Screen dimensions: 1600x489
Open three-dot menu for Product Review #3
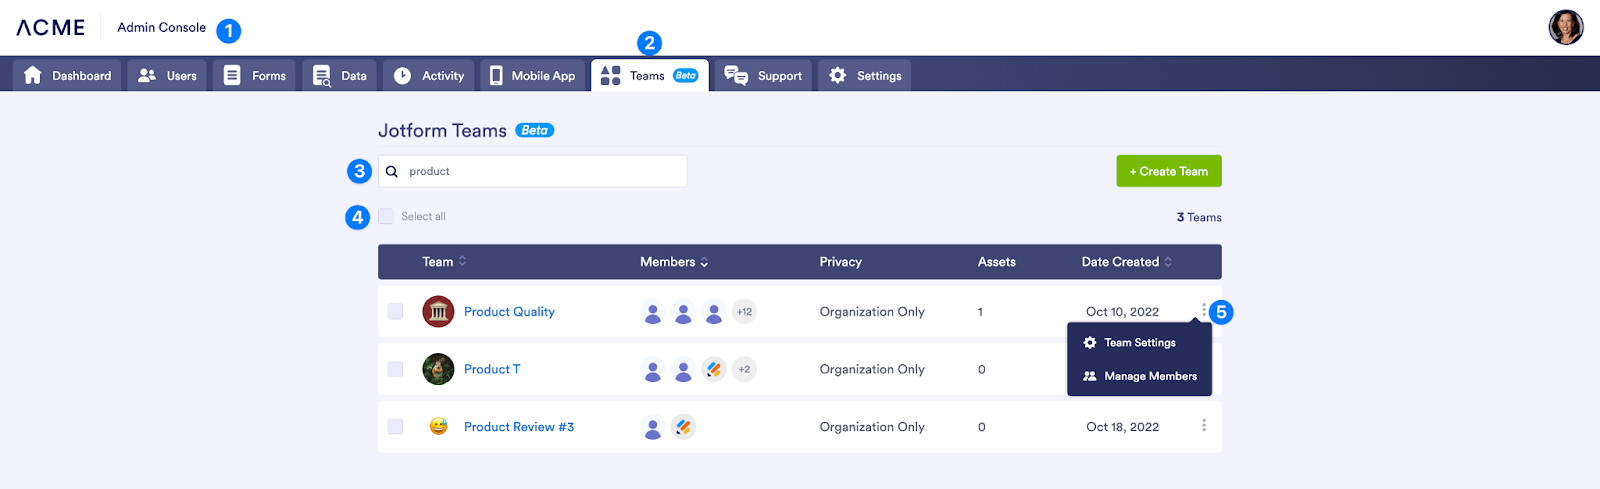pyautogui.click(x=1203, y=426)
